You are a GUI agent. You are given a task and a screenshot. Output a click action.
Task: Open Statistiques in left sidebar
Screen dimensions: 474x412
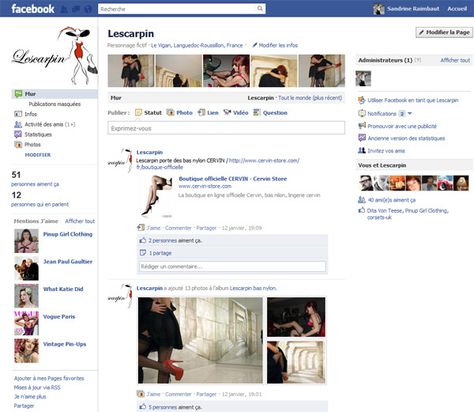click(x=38, y=134)
